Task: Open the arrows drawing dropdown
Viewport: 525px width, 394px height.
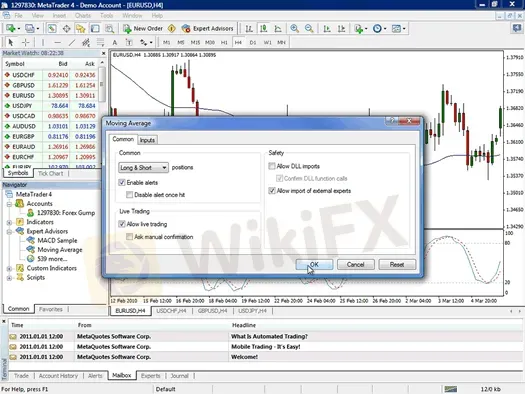Action: [146, 42]
